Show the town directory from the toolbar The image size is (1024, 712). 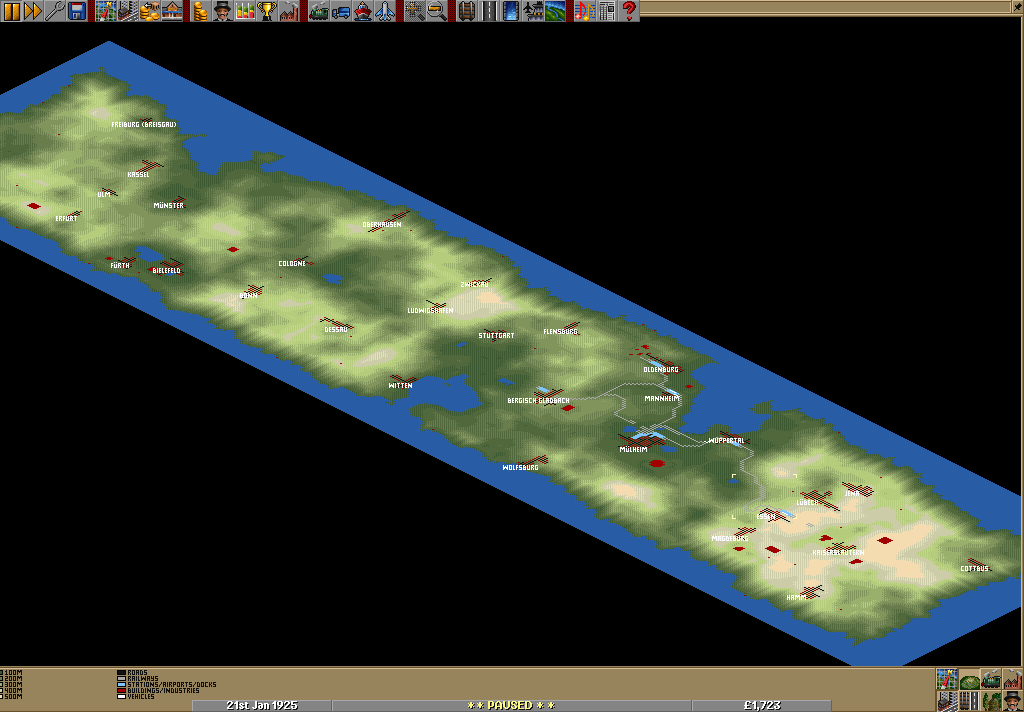pyautogui.click(x=127, y=11)
